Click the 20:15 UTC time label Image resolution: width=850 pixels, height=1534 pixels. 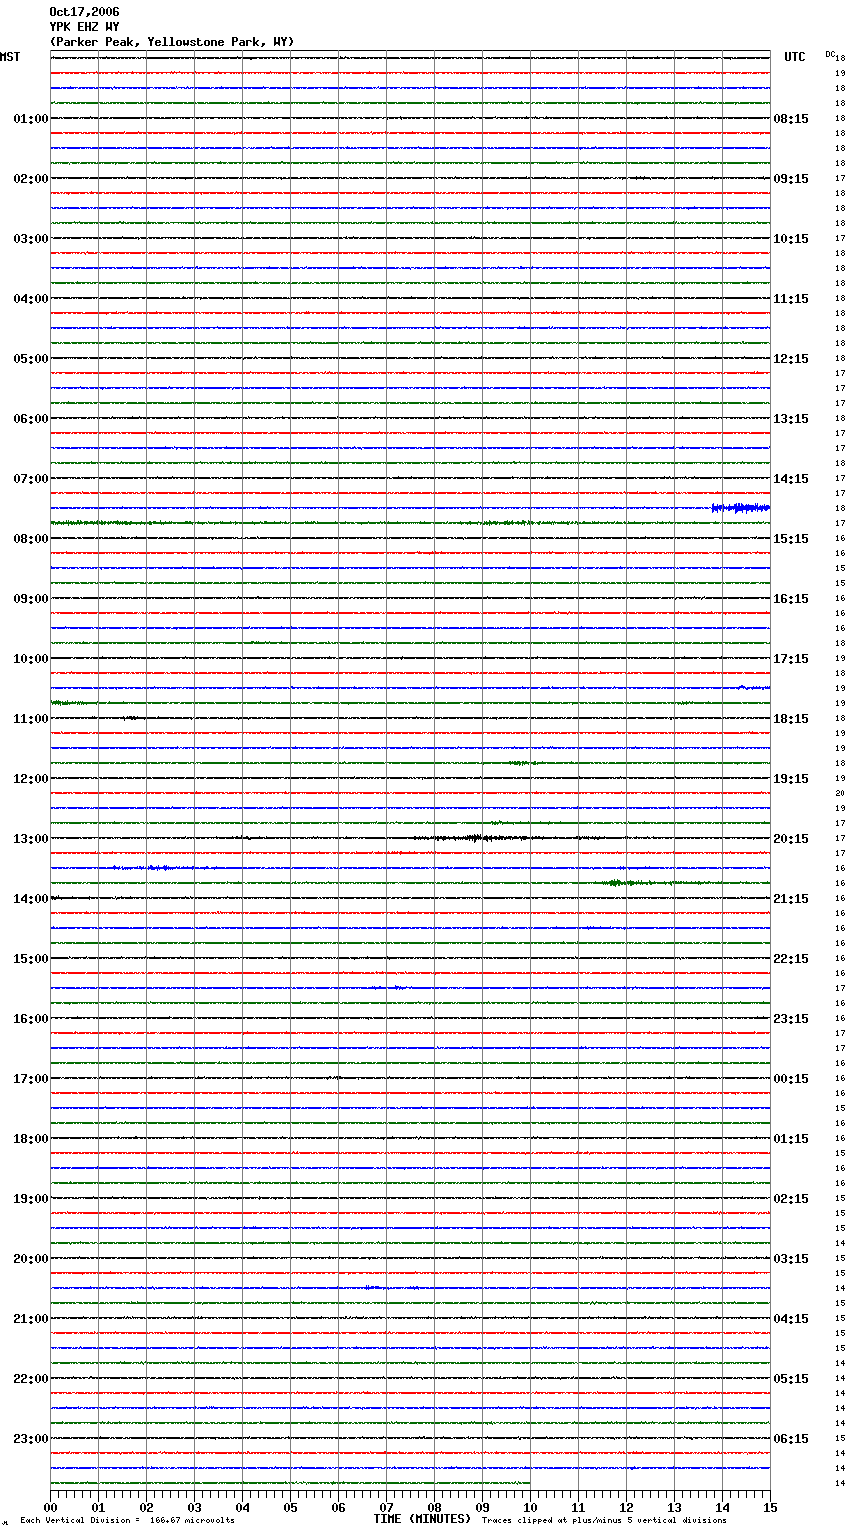(791, 839)
